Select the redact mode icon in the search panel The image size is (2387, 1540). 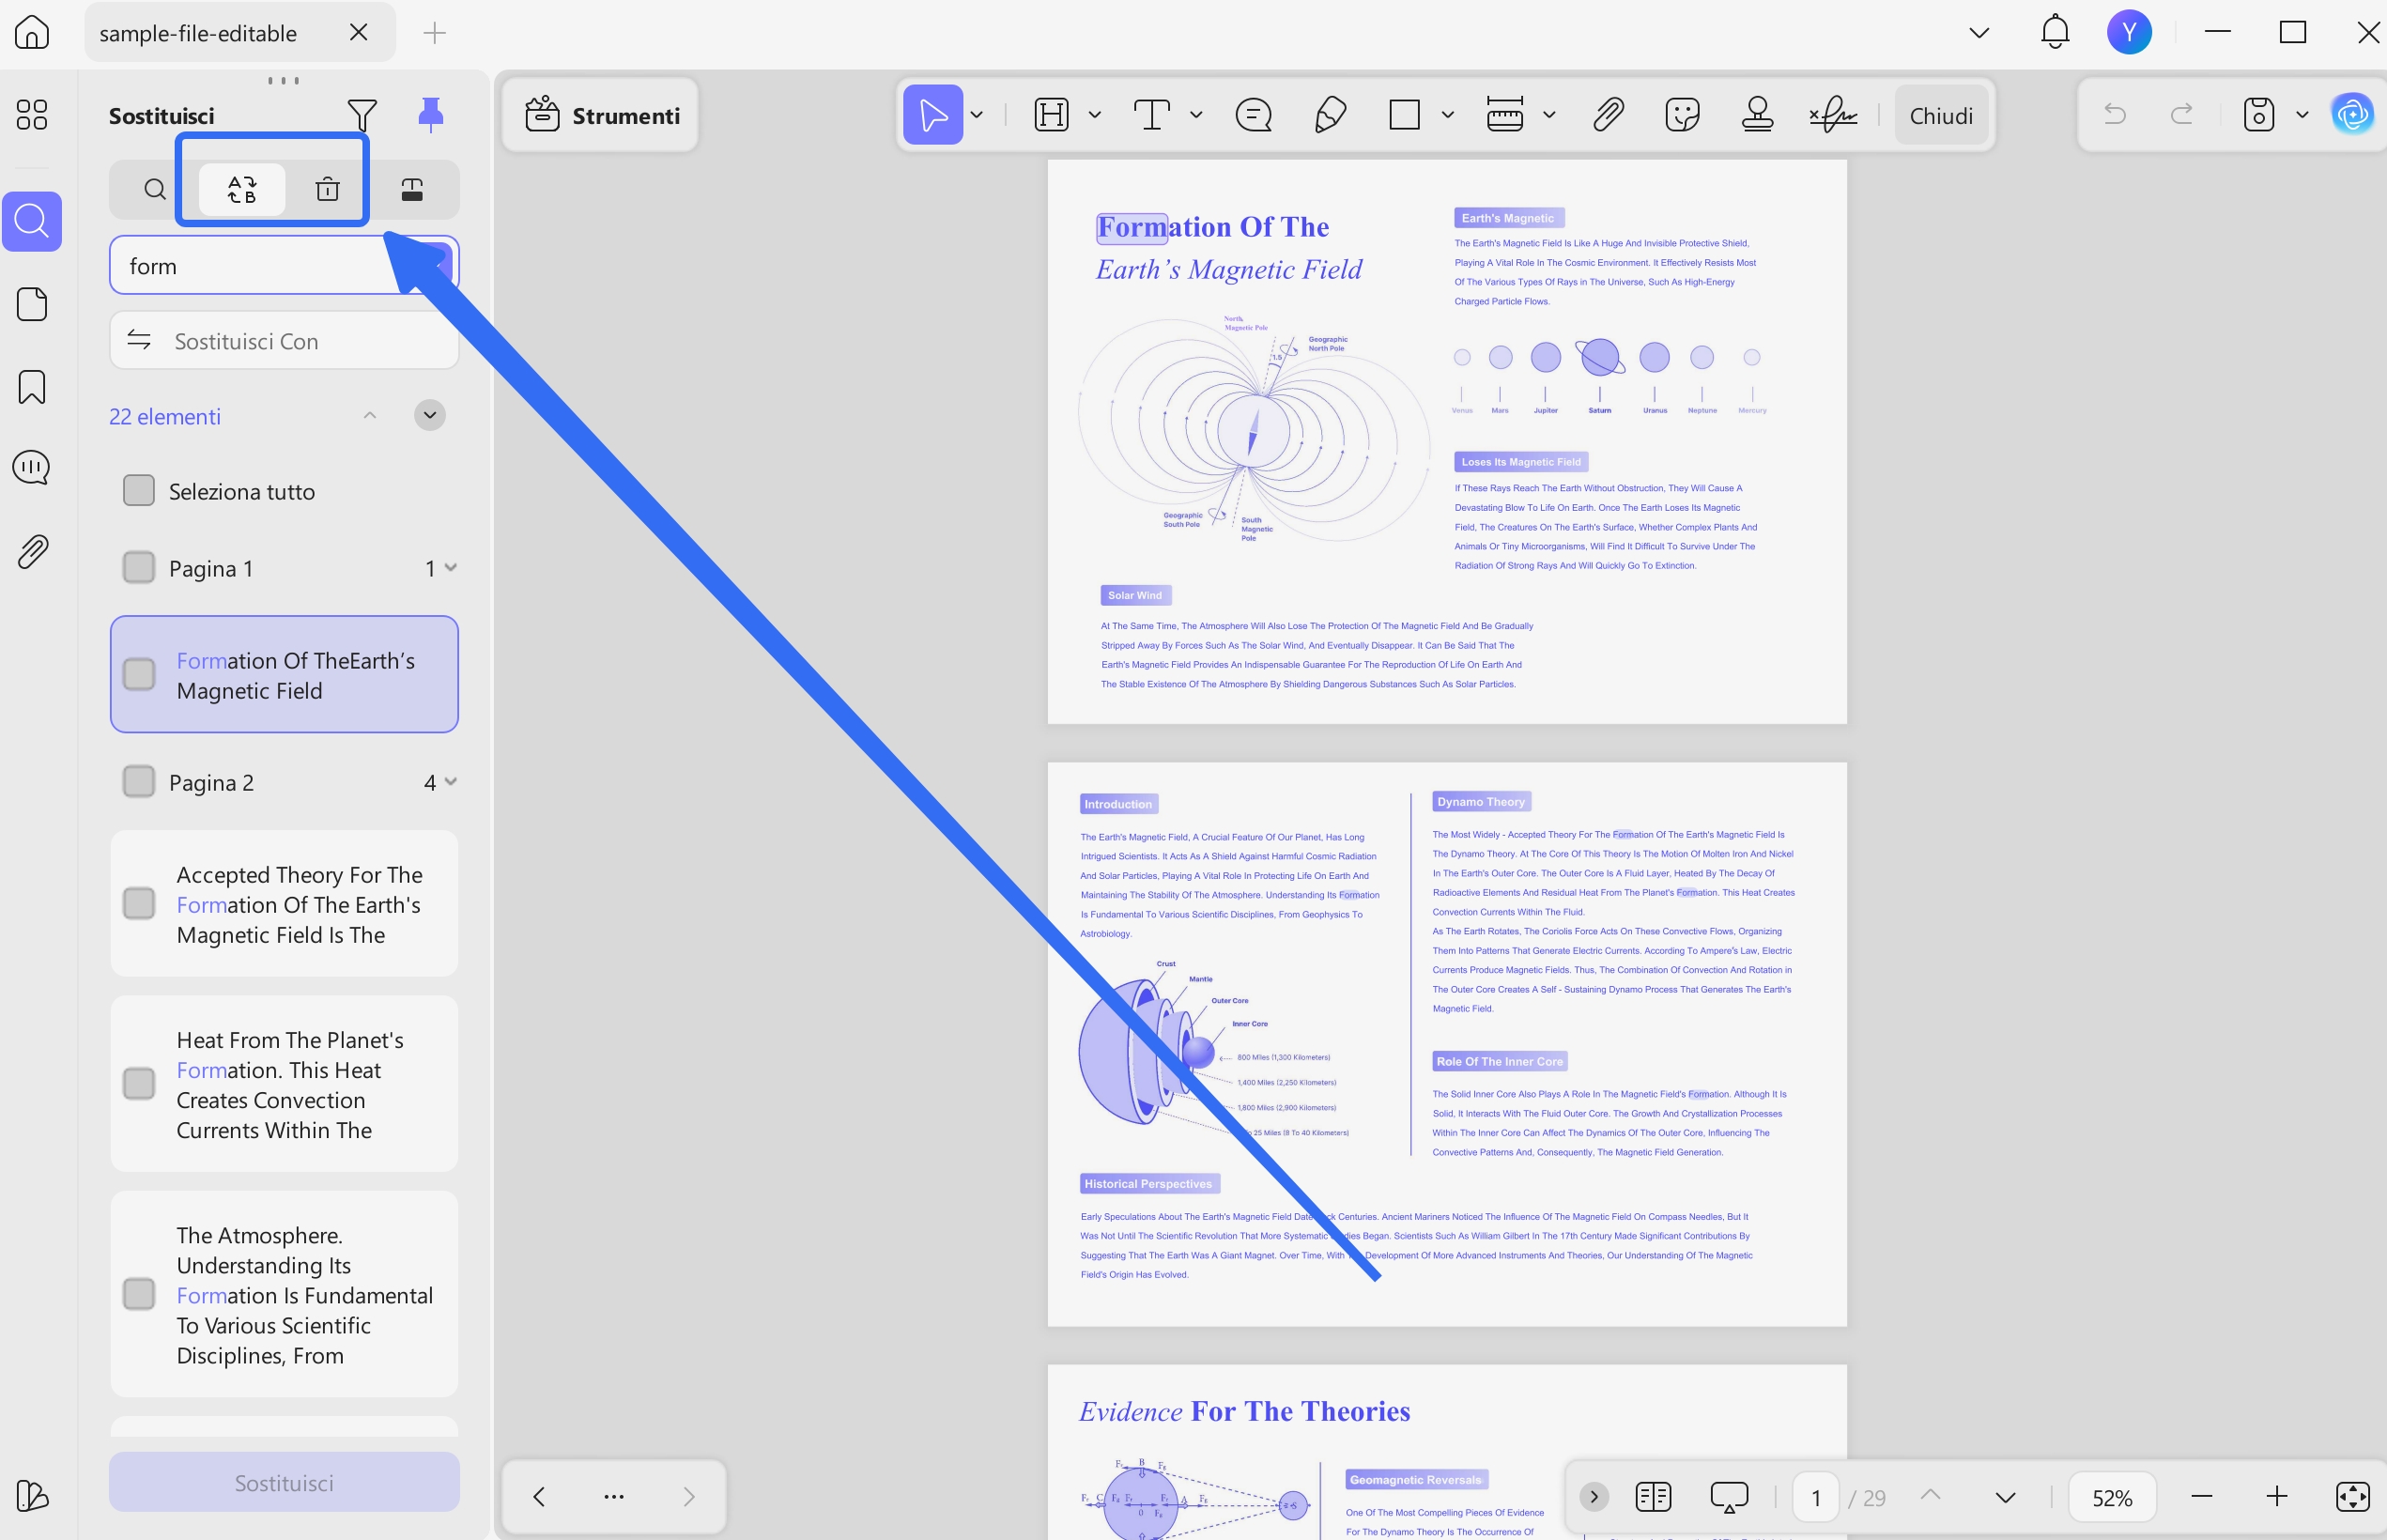(x=412, y=189)
